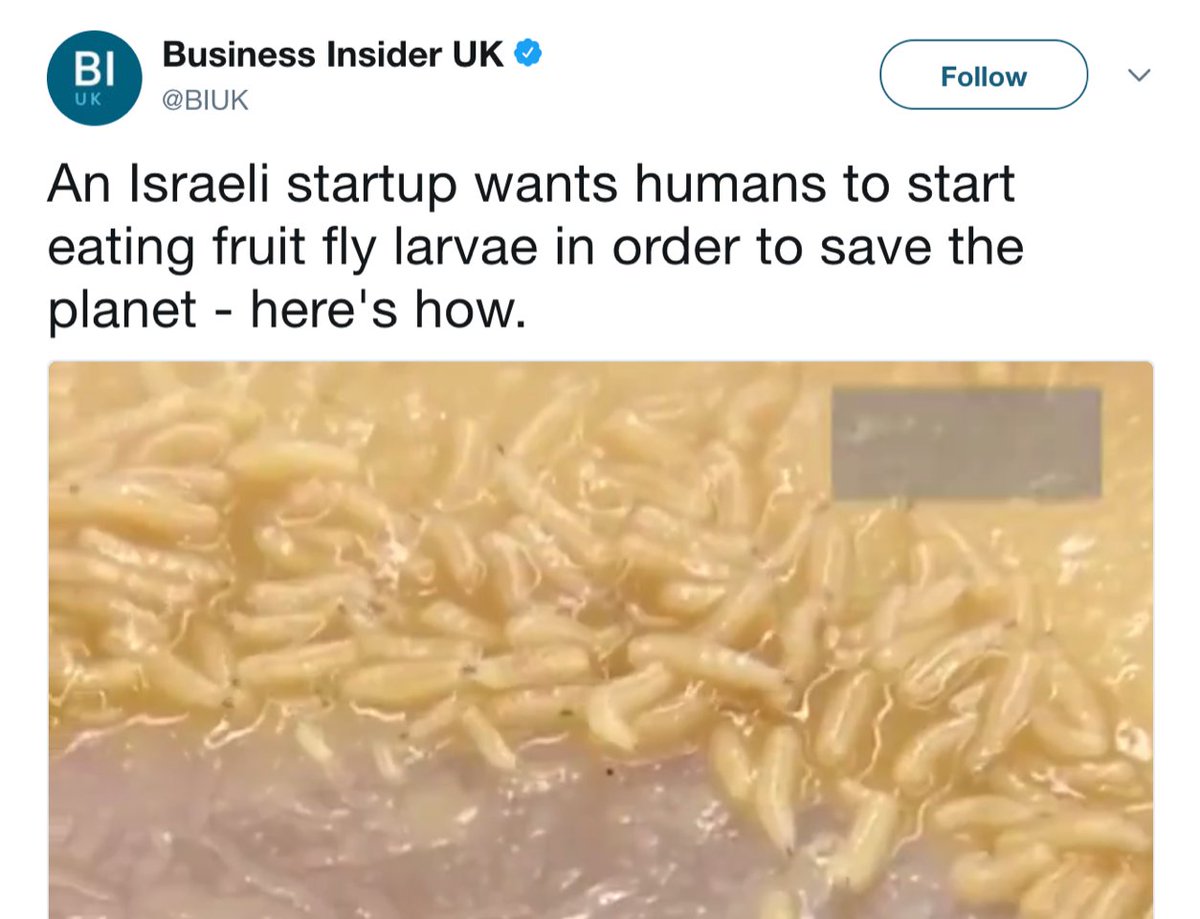The width and height of the screenshot is (1200, 919).
Task: Click the blue verified checkmark badge
Action: point(528,55)
